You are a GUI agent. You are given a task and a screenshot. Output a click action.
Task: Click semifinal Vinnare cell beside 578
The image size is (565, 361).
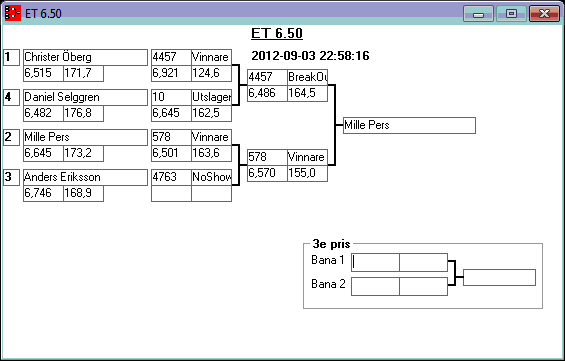pyautogui.click(x=307, y=157)
